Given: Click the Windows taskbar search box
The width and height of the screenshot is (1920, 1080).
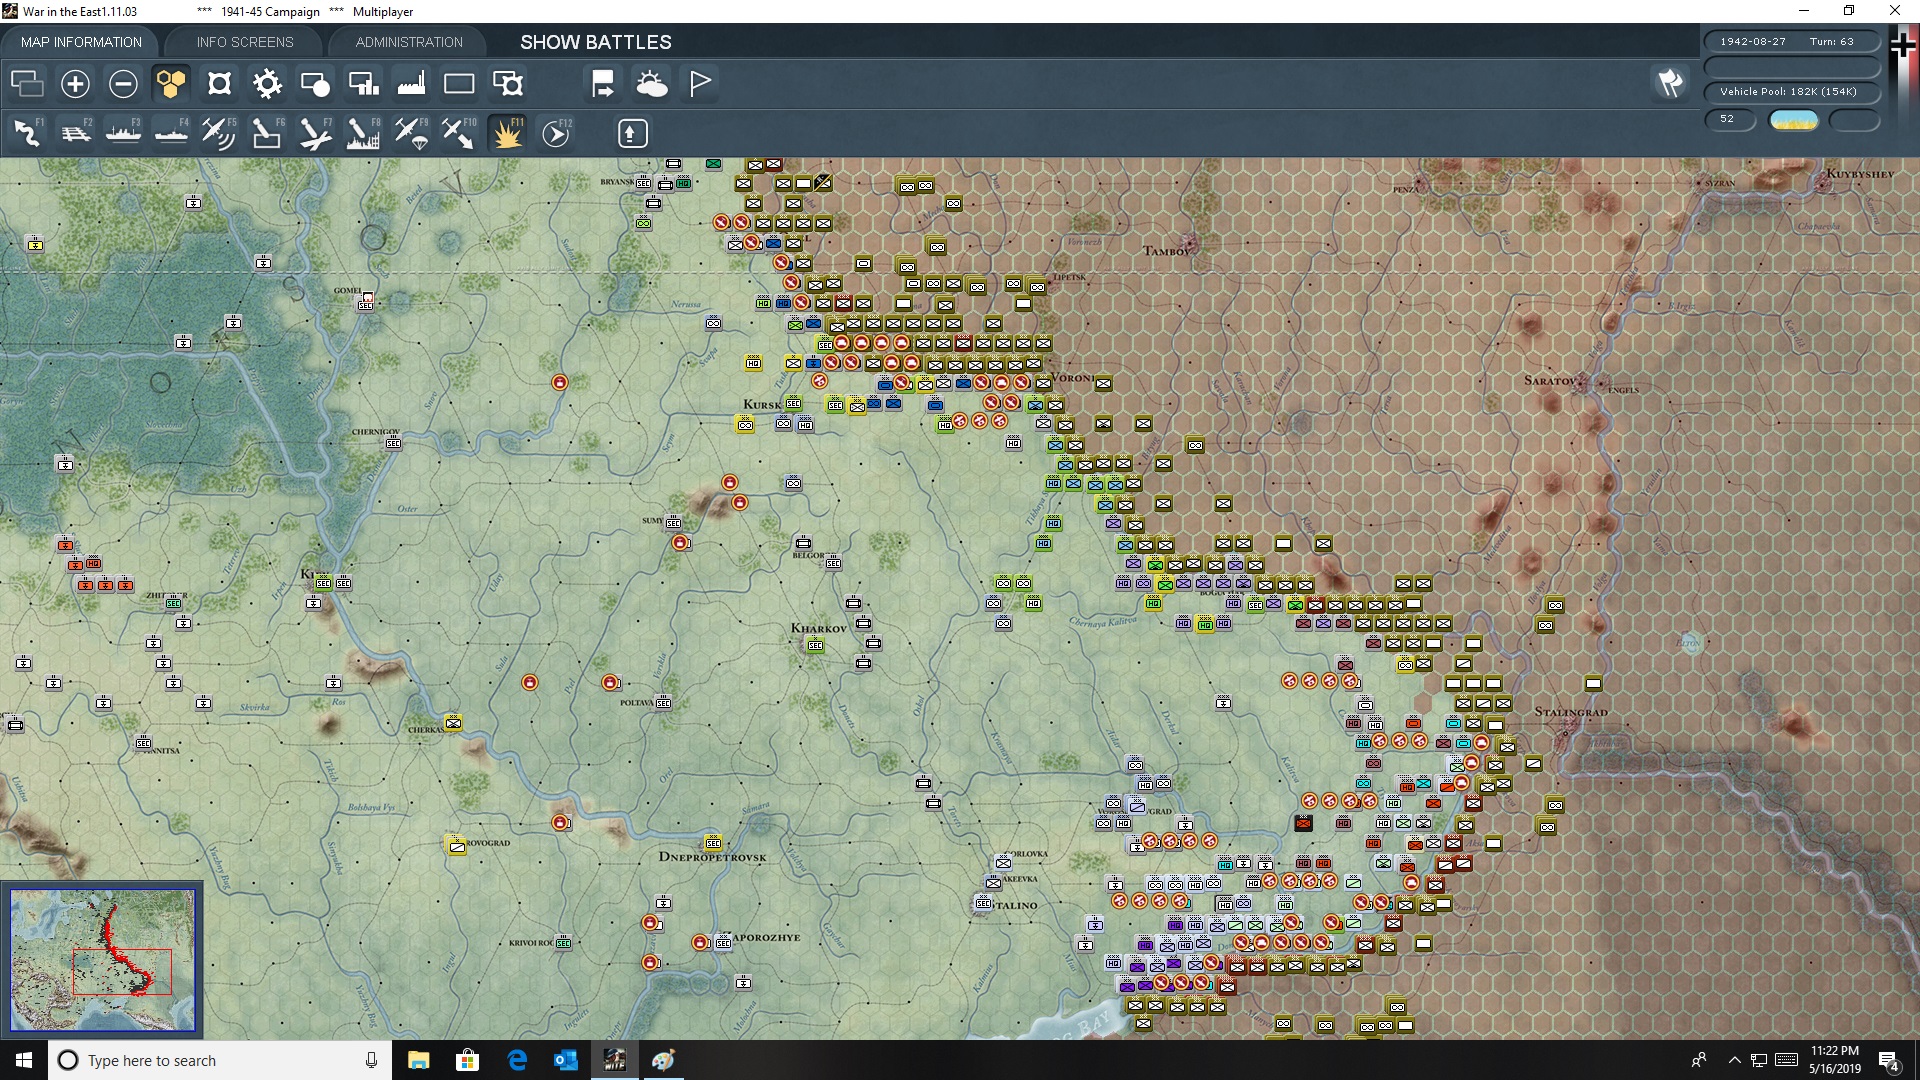Looking at the screenshot, I should [220, 1060].
